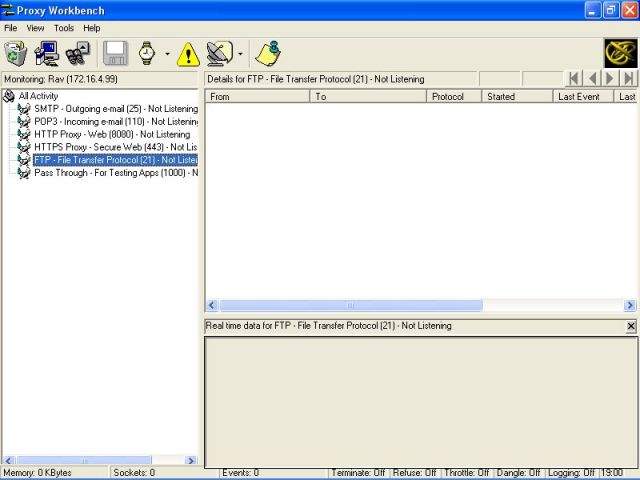
Task: Select SMTP Outgoing e-mail (25) tree item
Action: tap(116, 109)
